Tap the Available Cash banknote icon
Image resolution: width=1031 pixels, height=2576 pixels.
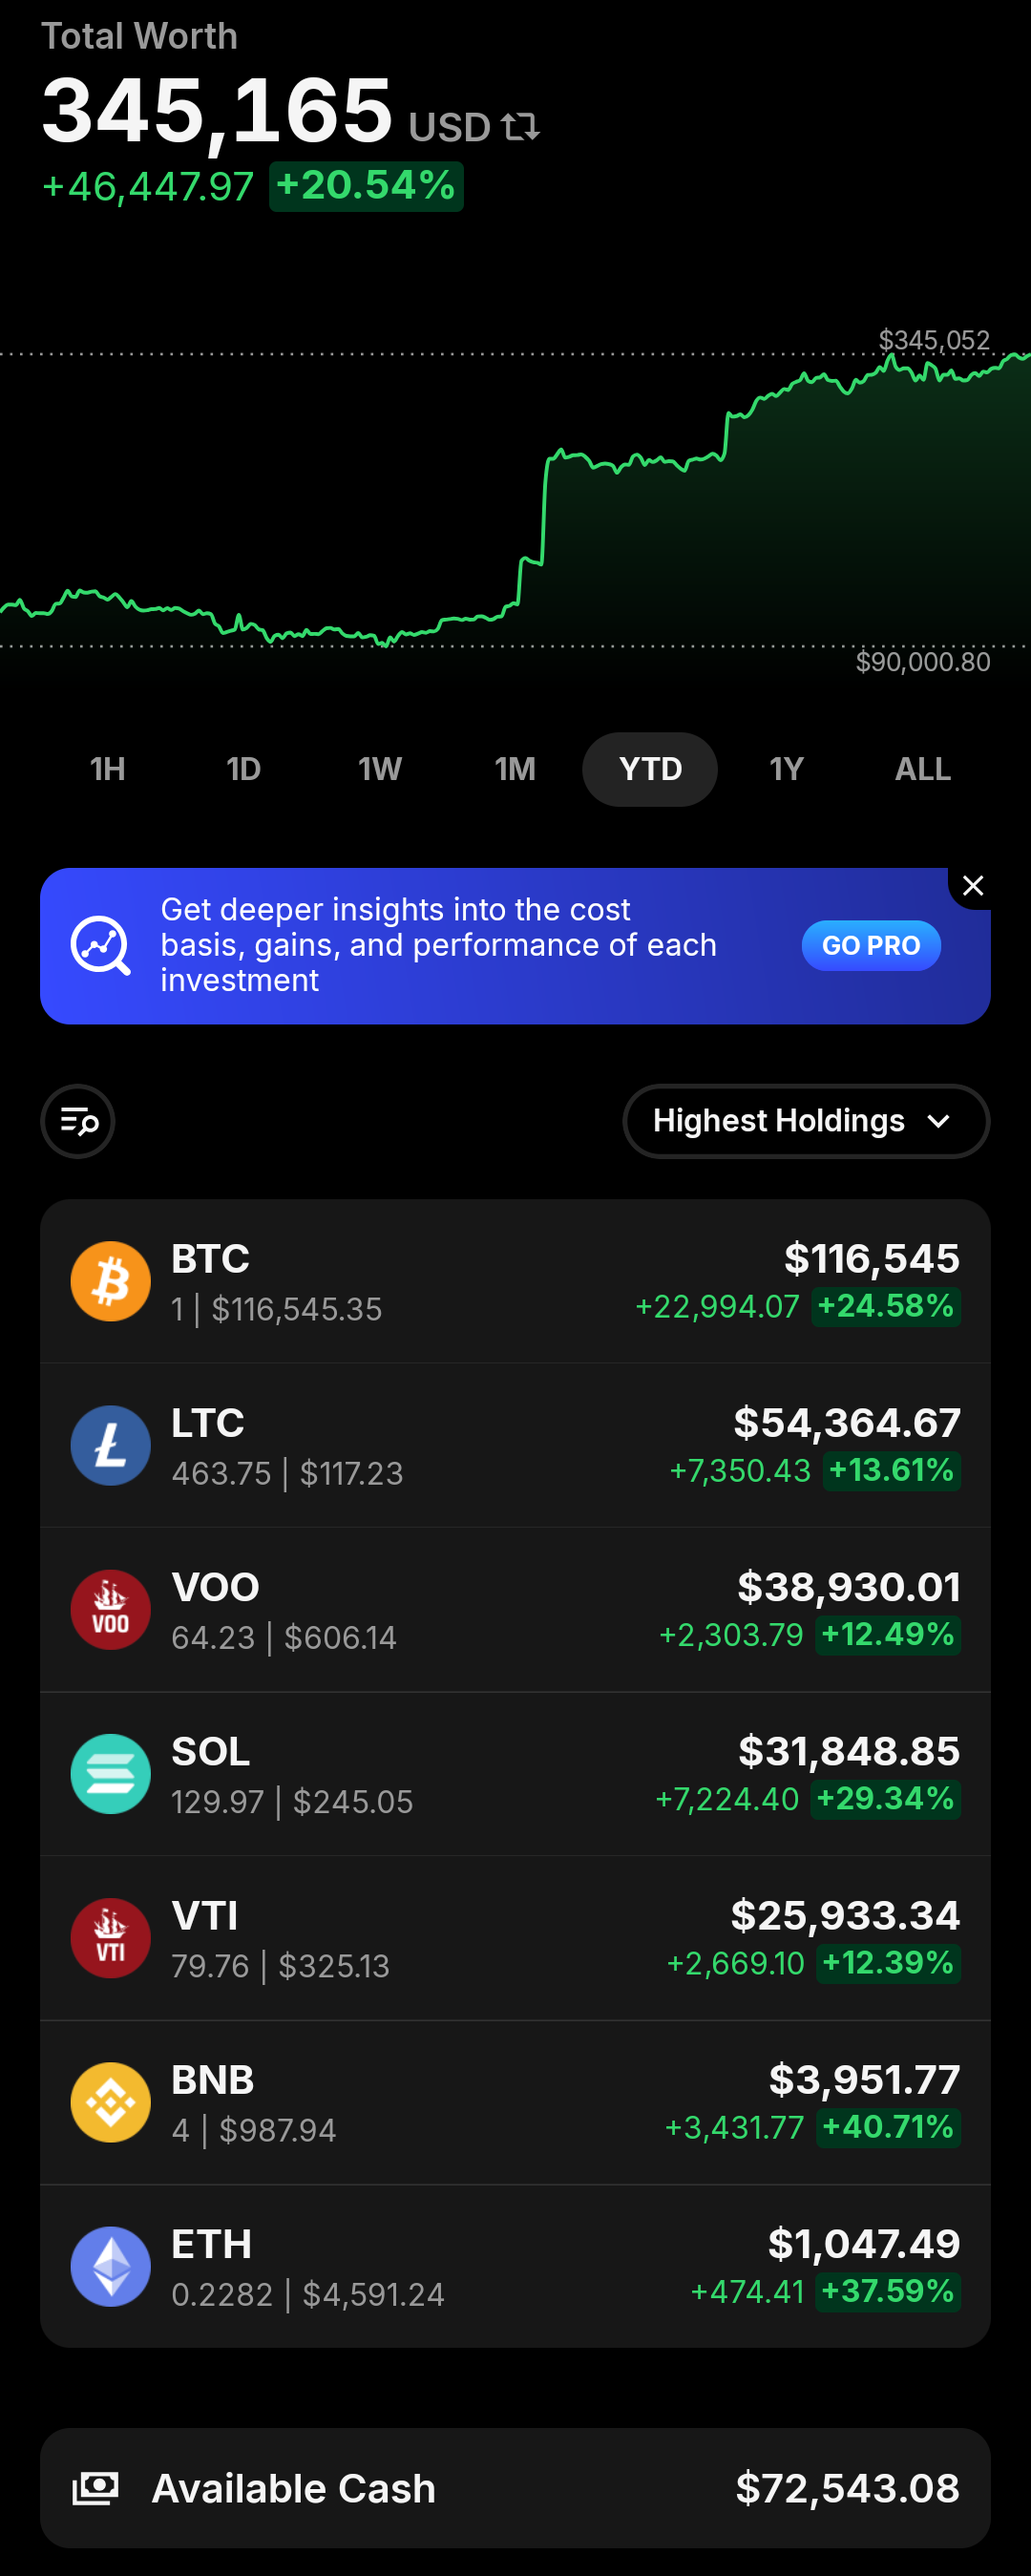[96, 2488]
